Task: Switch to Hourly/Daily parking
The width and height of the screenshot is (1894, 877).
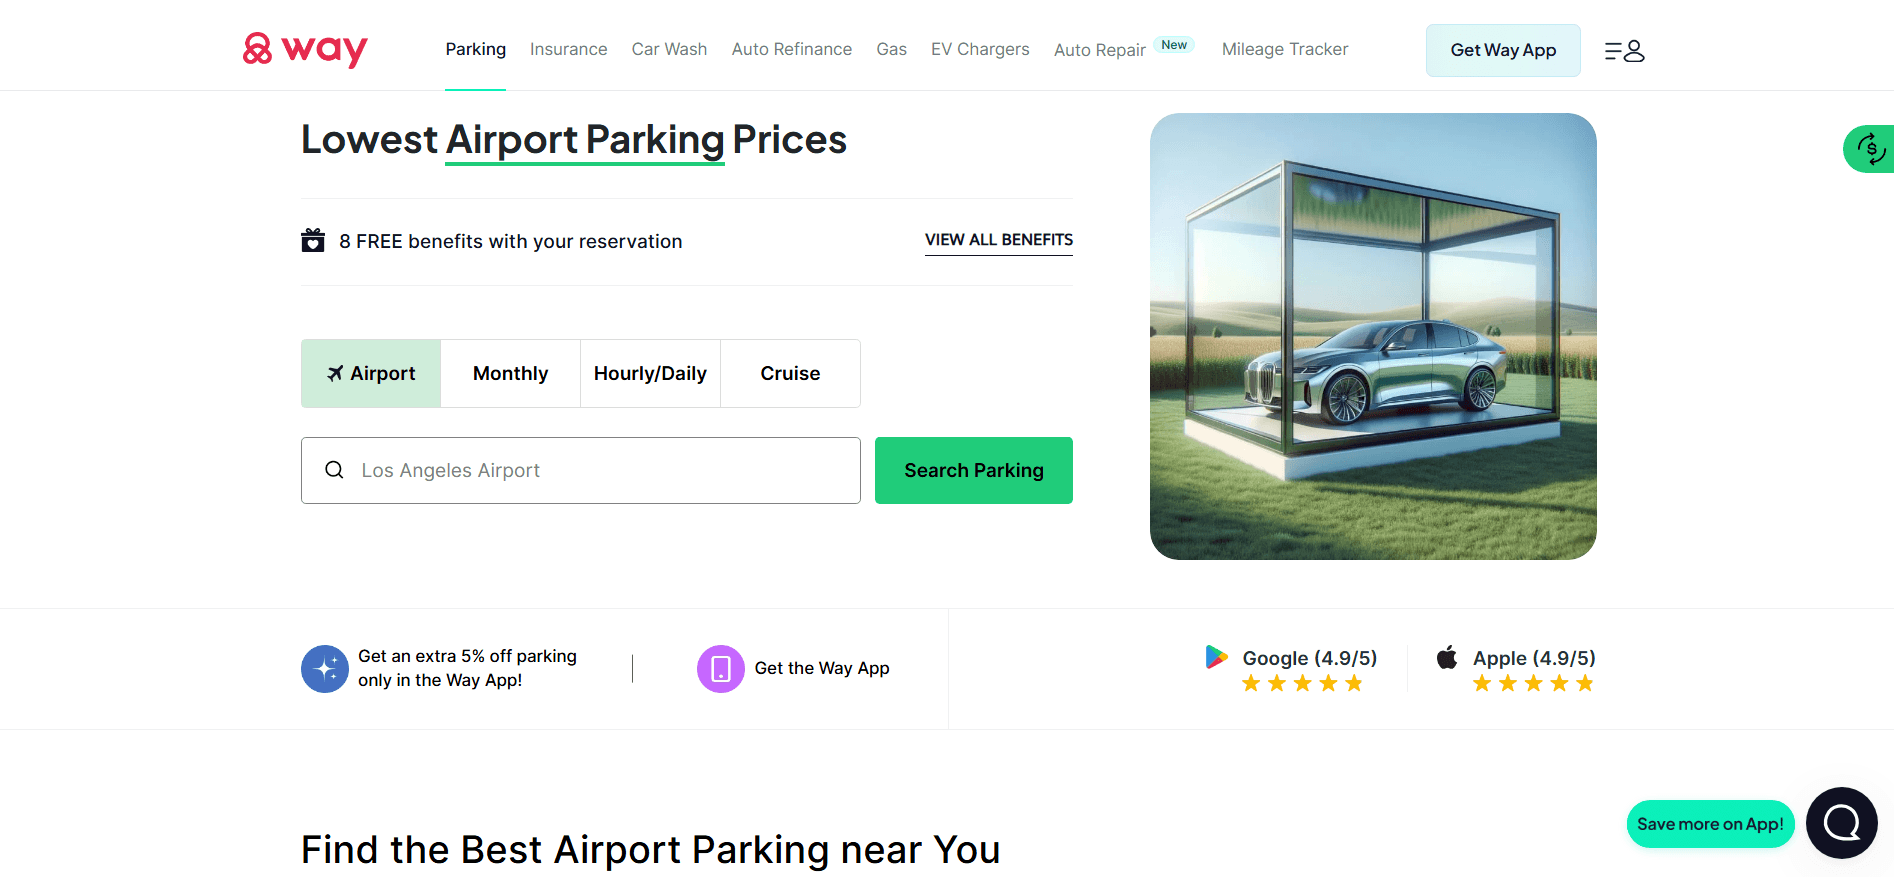Action: click(650, 373)
